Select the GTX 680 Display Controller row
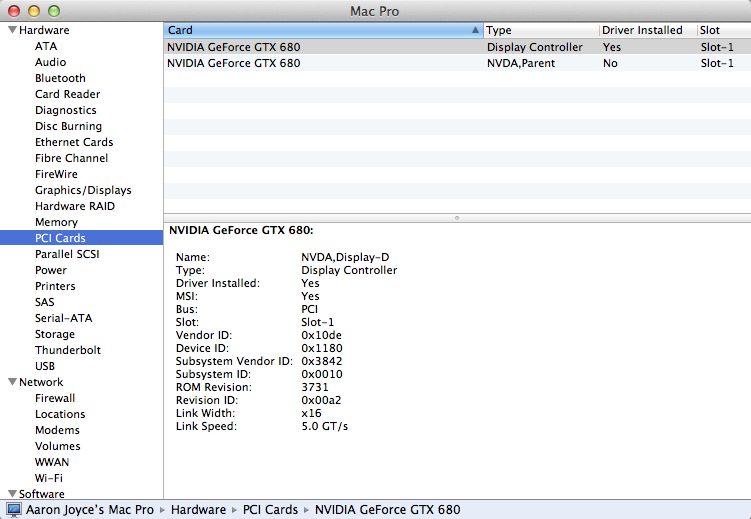This screenshot has width=751, height=519. 457,47
